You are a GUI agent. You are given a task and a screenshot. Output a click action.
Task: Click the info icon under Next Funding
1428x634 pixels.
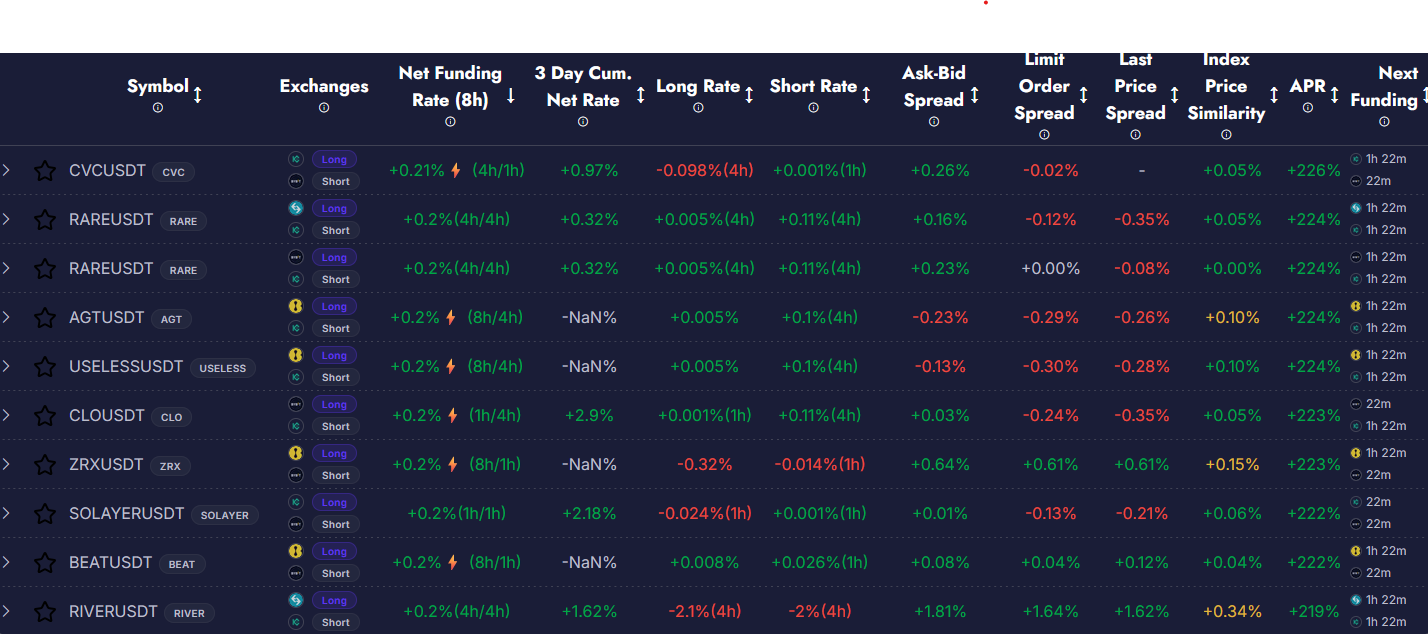coord(1384,122)
